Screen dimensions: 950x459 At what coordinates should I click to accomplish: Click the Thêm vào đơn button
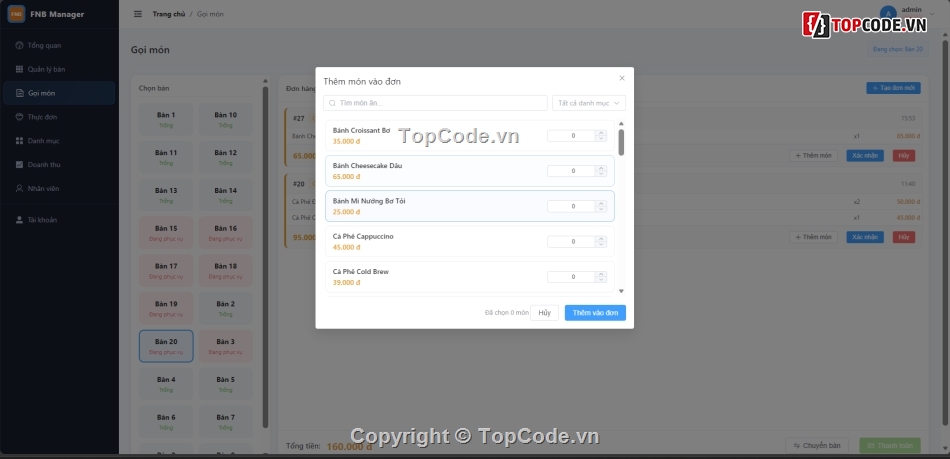(x=595, y=313)
